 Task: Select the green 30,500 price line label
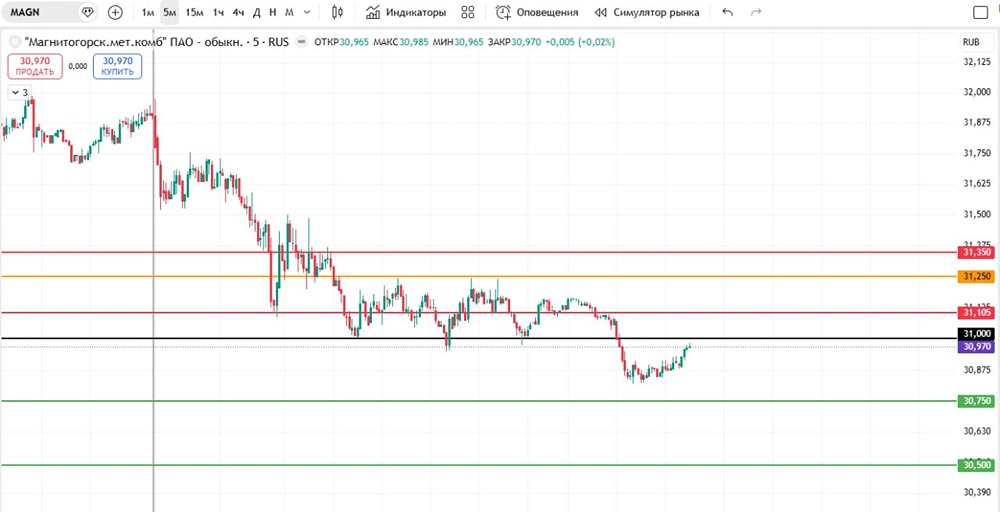(976, 465)
